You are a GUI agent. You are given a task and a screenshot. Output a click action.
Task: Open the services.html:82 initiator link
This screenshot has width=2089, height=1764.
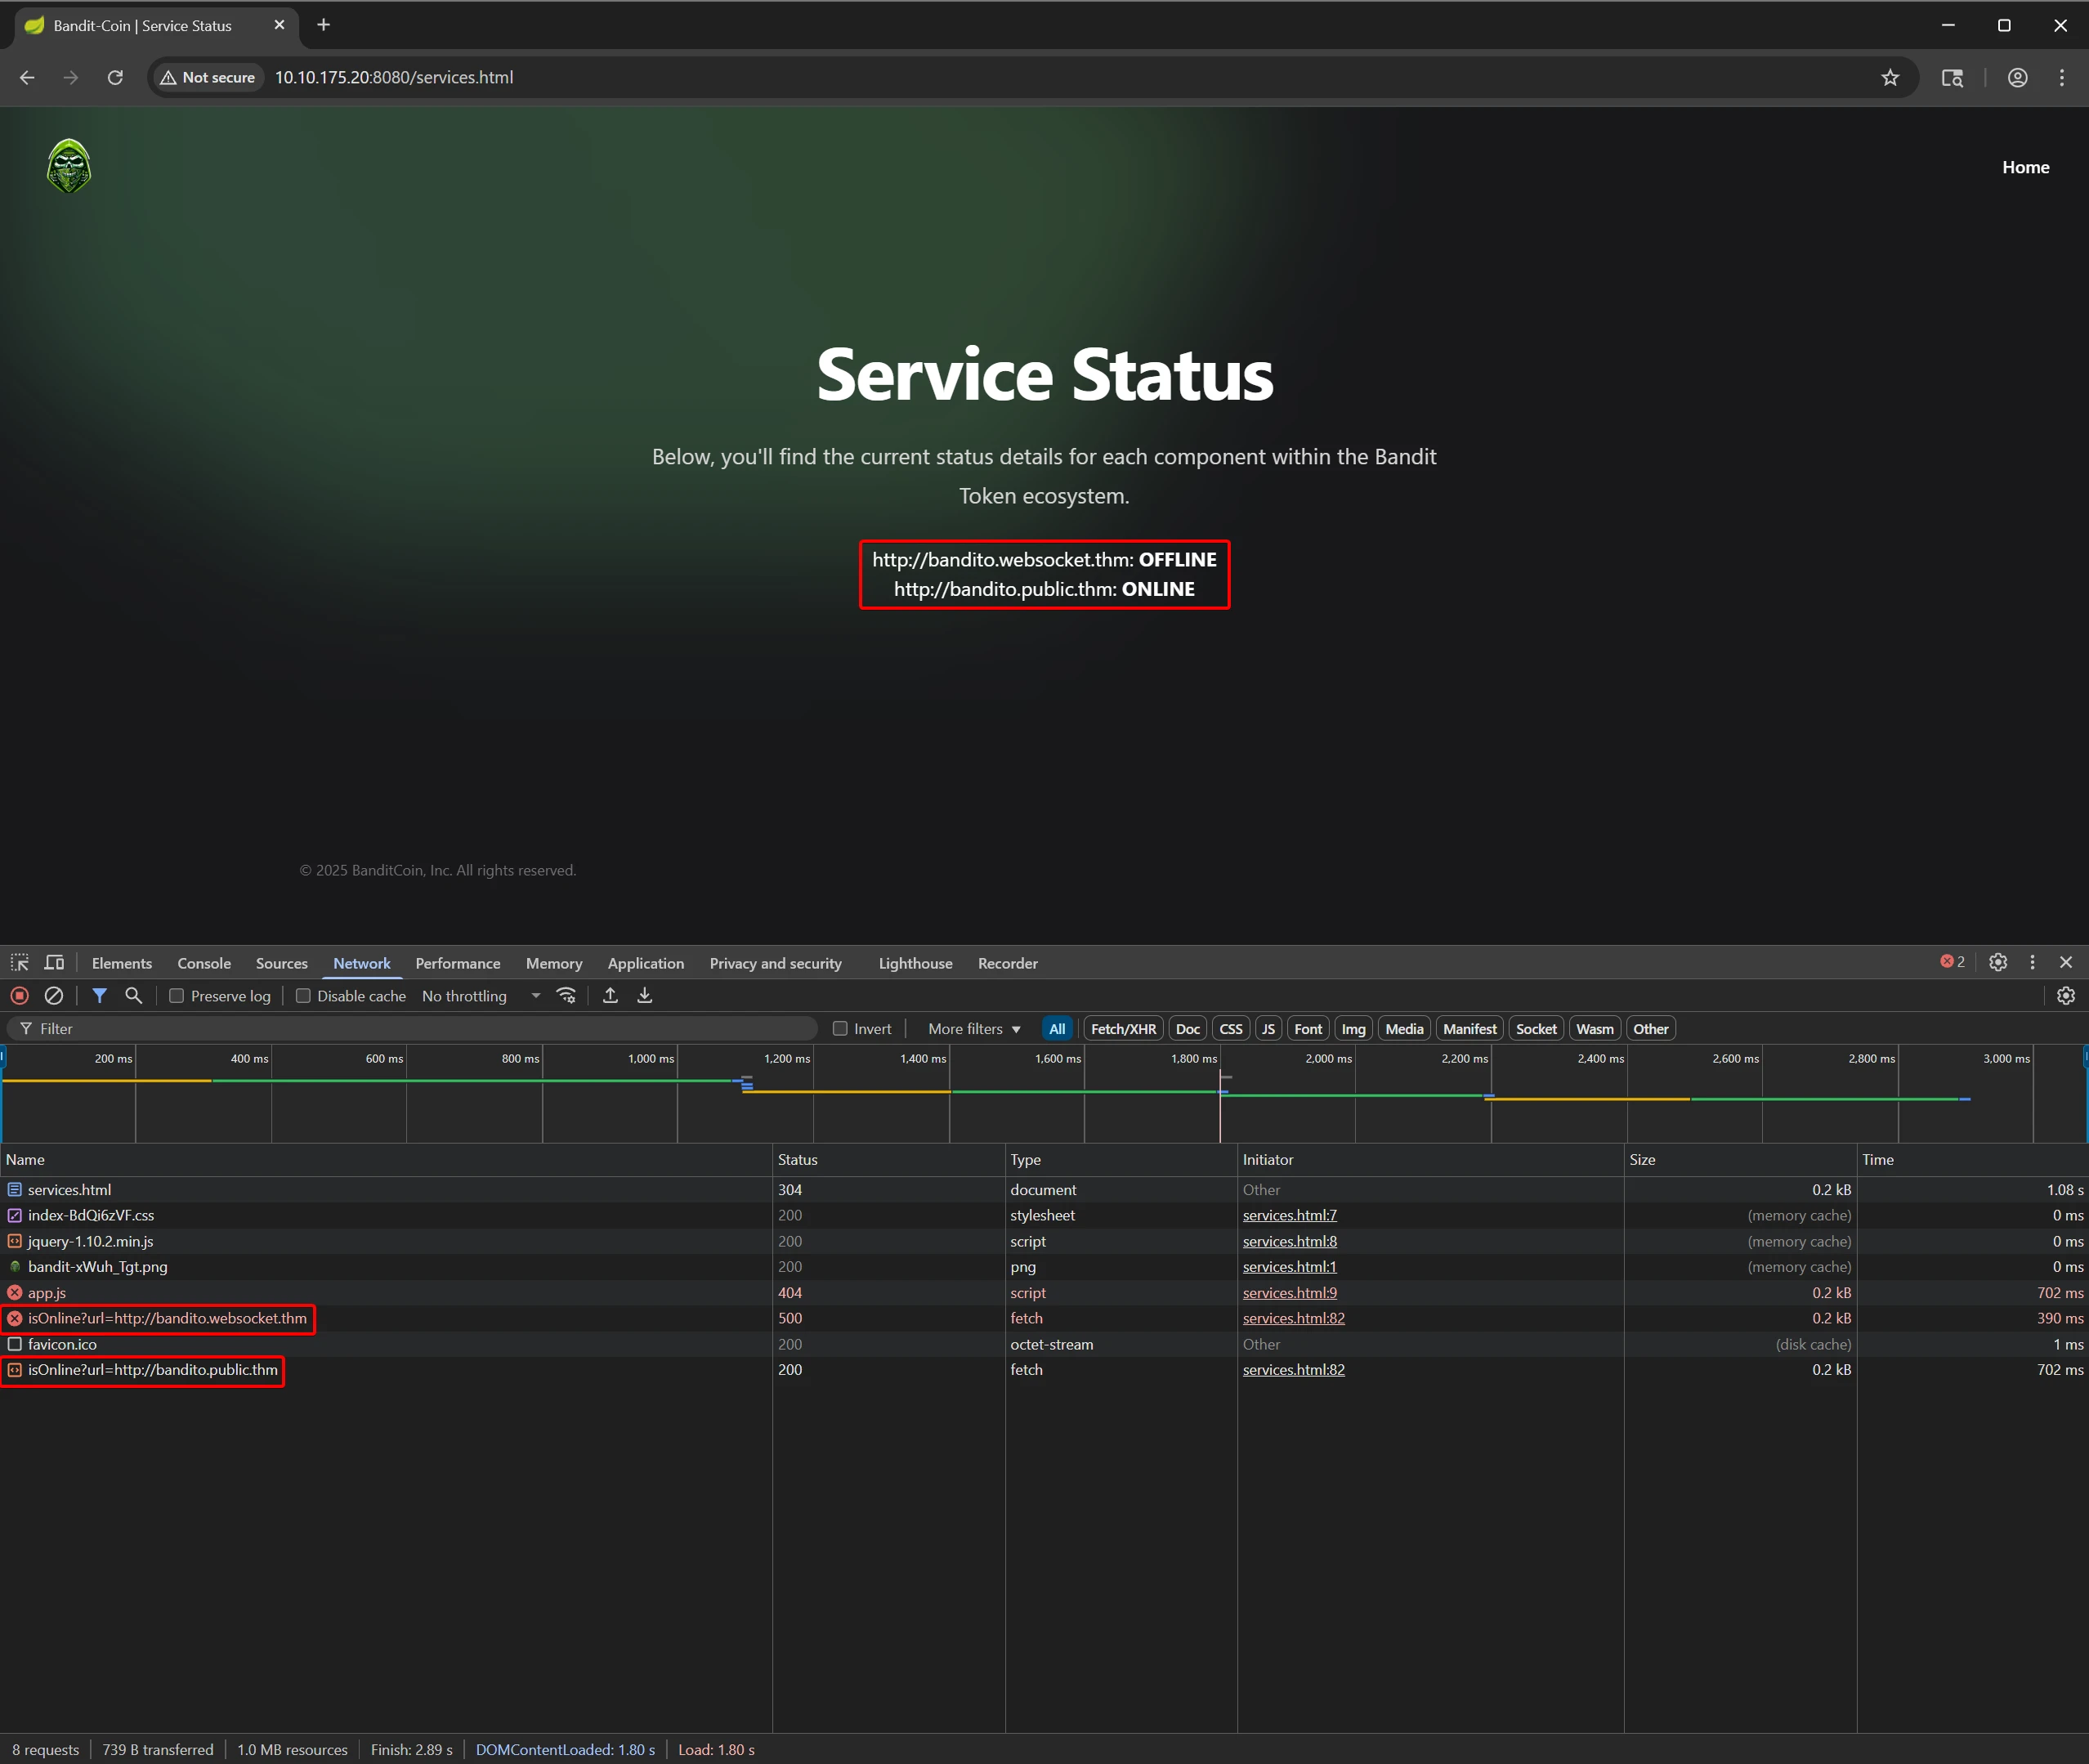[1293, 1319]
